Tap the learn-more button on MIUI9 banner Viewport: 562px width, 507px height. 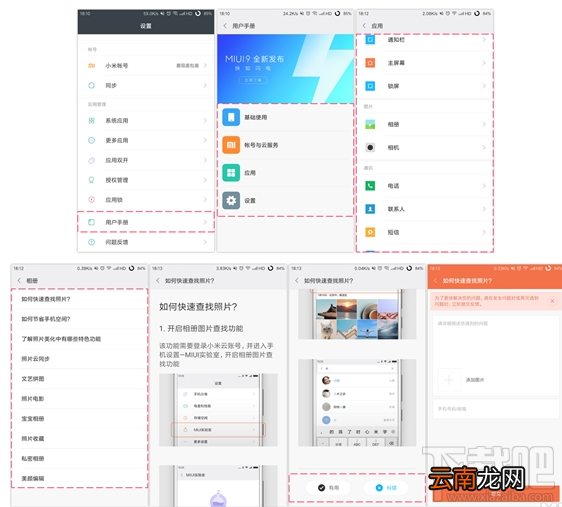coord(253,80)
